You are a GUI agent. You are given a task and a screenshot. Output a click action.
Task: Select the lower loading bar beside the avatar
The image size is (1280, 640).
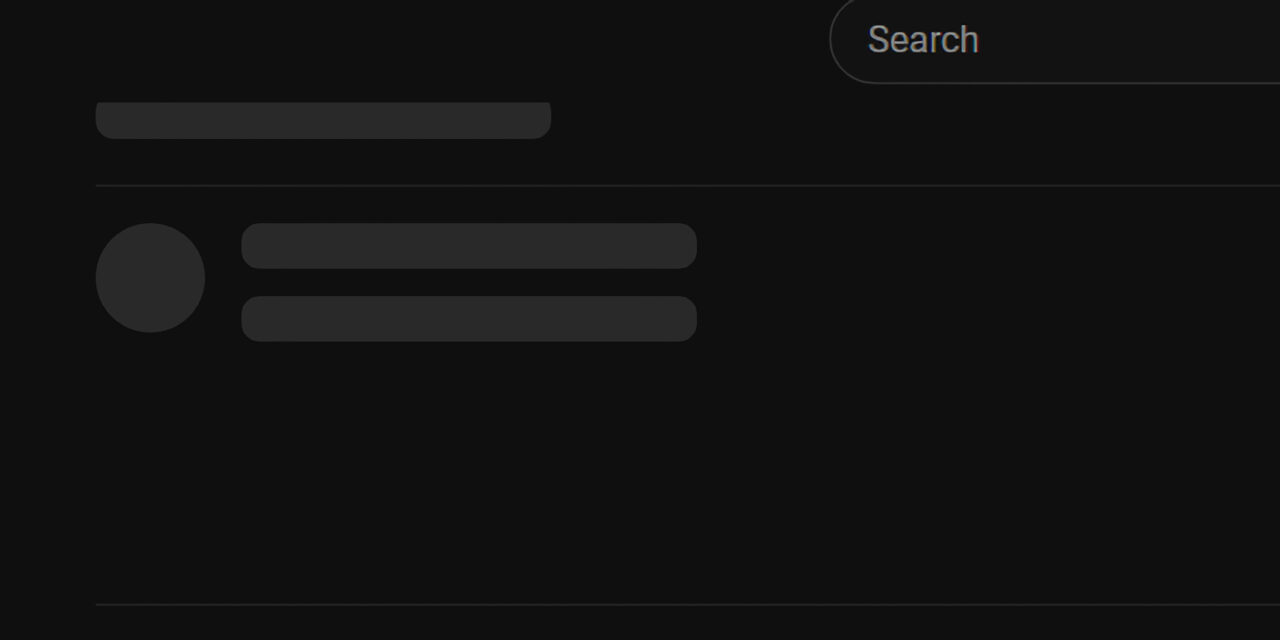pyautogui.click(x=468, y=319)
